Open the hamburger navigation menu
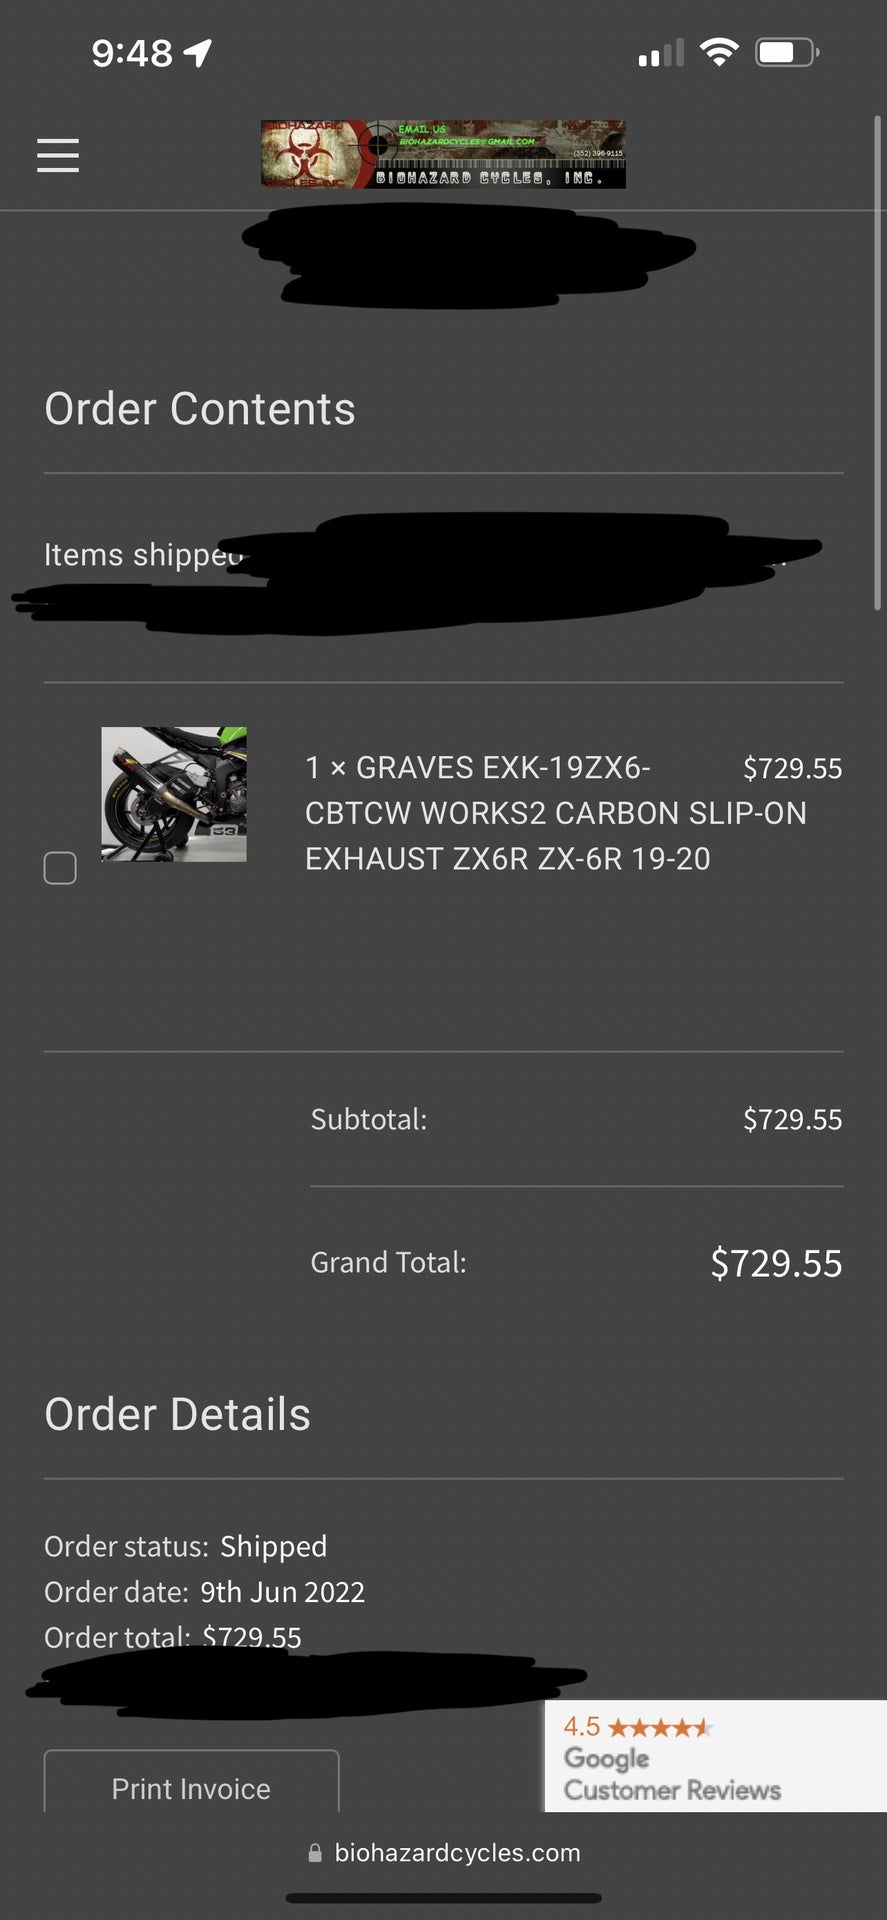Viewport: 887px width, 1920px height. (x=58, y=155)
